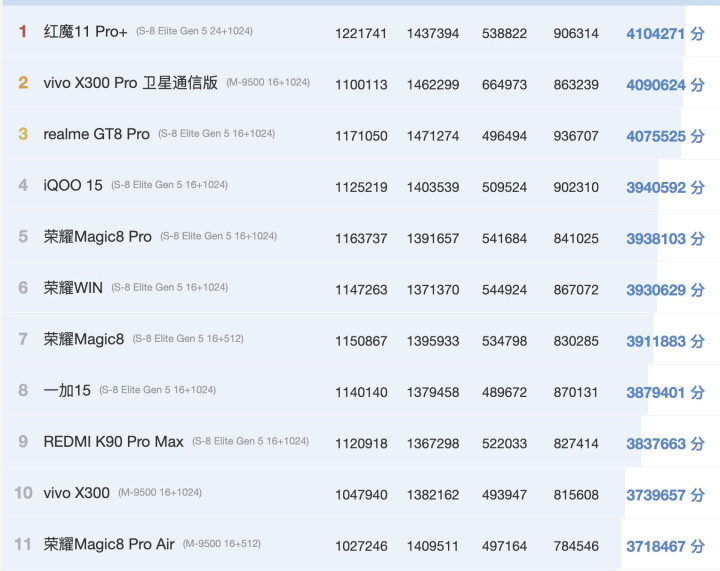Click total score 3930629 分
This screenshot has width=720, height=571.
point(665,290)
